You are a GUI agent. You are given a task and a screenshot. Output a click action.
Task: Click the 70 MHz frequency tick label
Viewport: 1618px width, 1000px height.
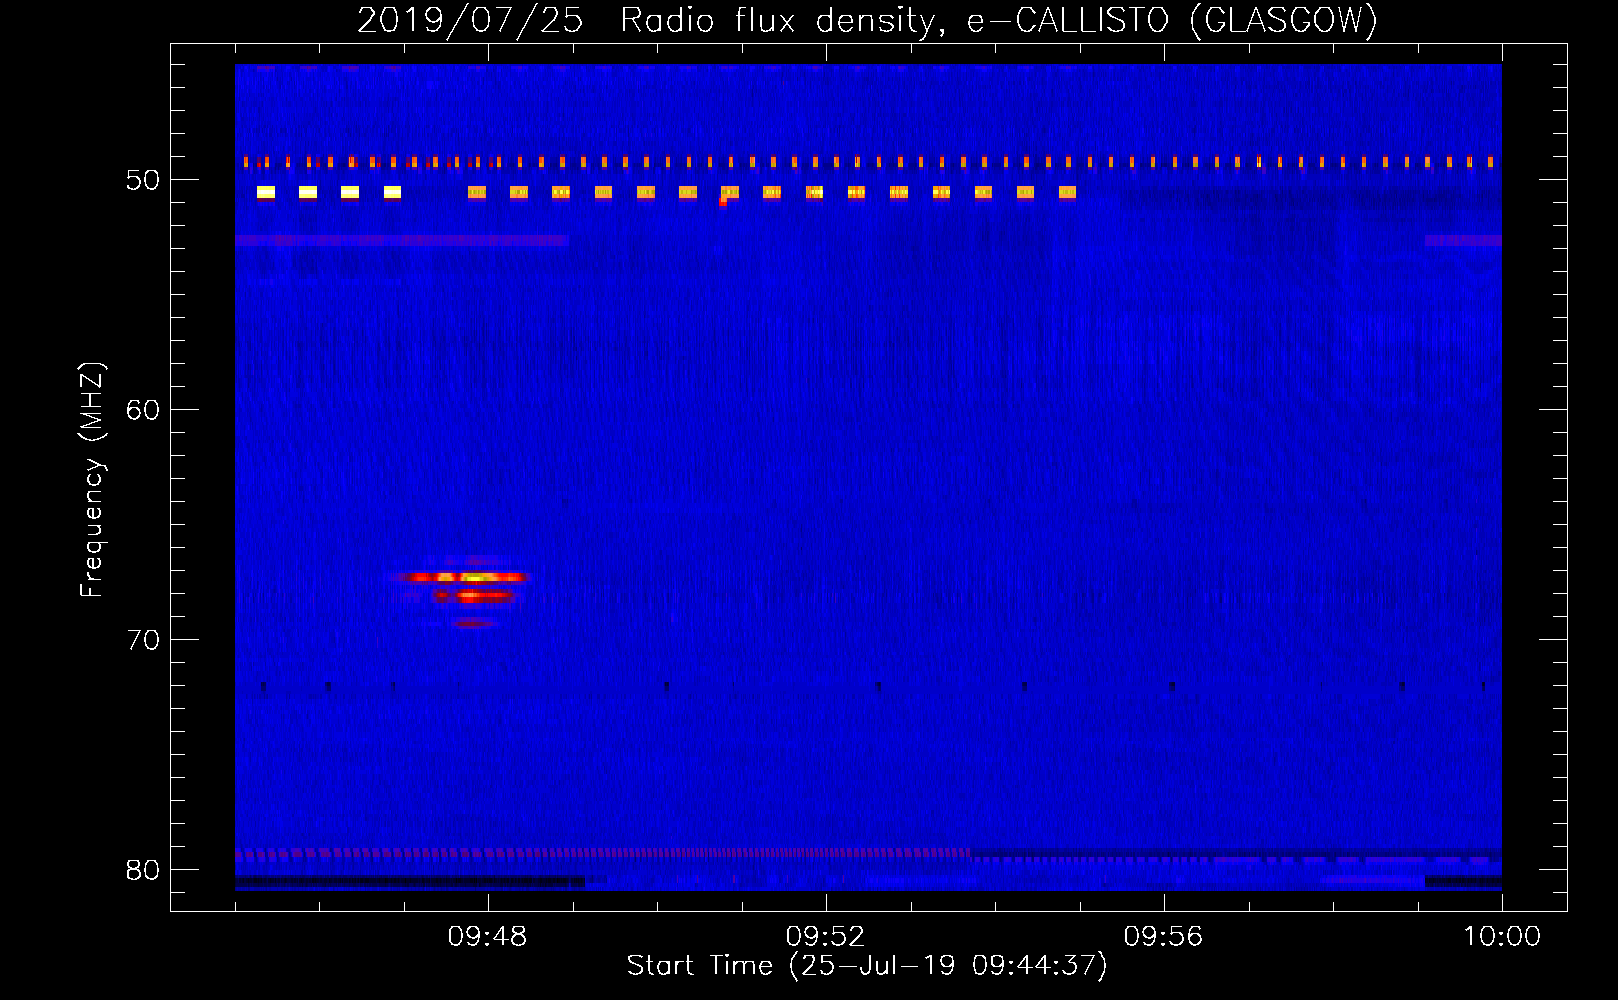click(x=143, y=641)
